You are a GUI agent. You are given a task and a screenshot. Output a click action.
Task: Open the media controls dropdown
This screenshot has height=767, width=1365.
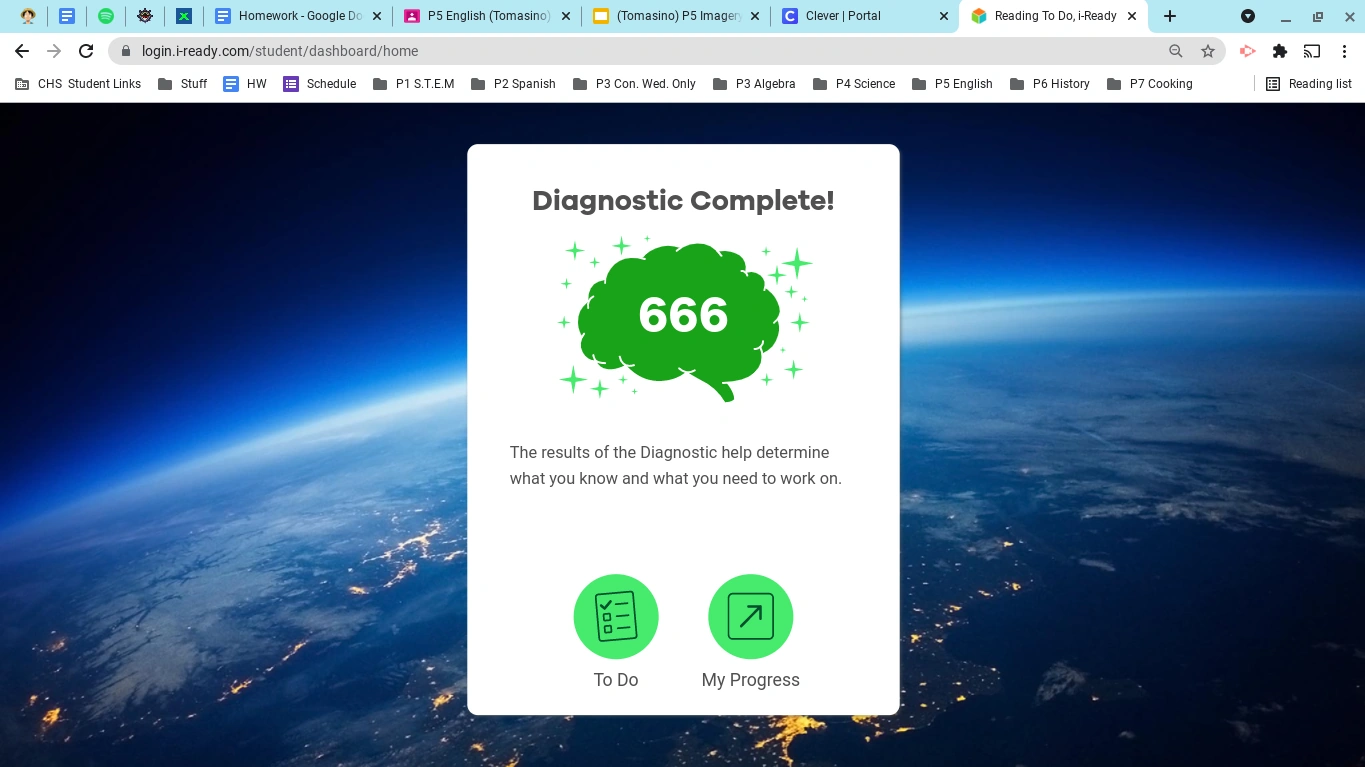(x=1247, y=16)
